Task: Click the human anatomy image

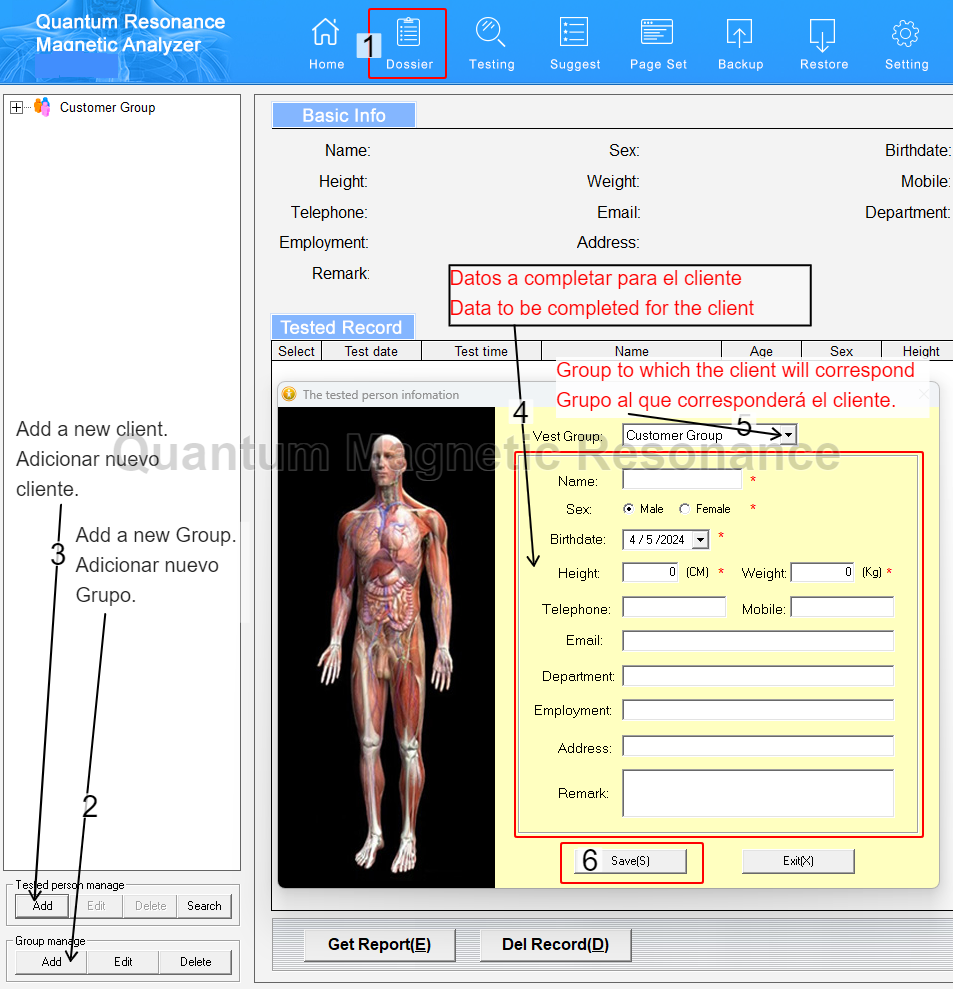Action: tap(386, 647)
